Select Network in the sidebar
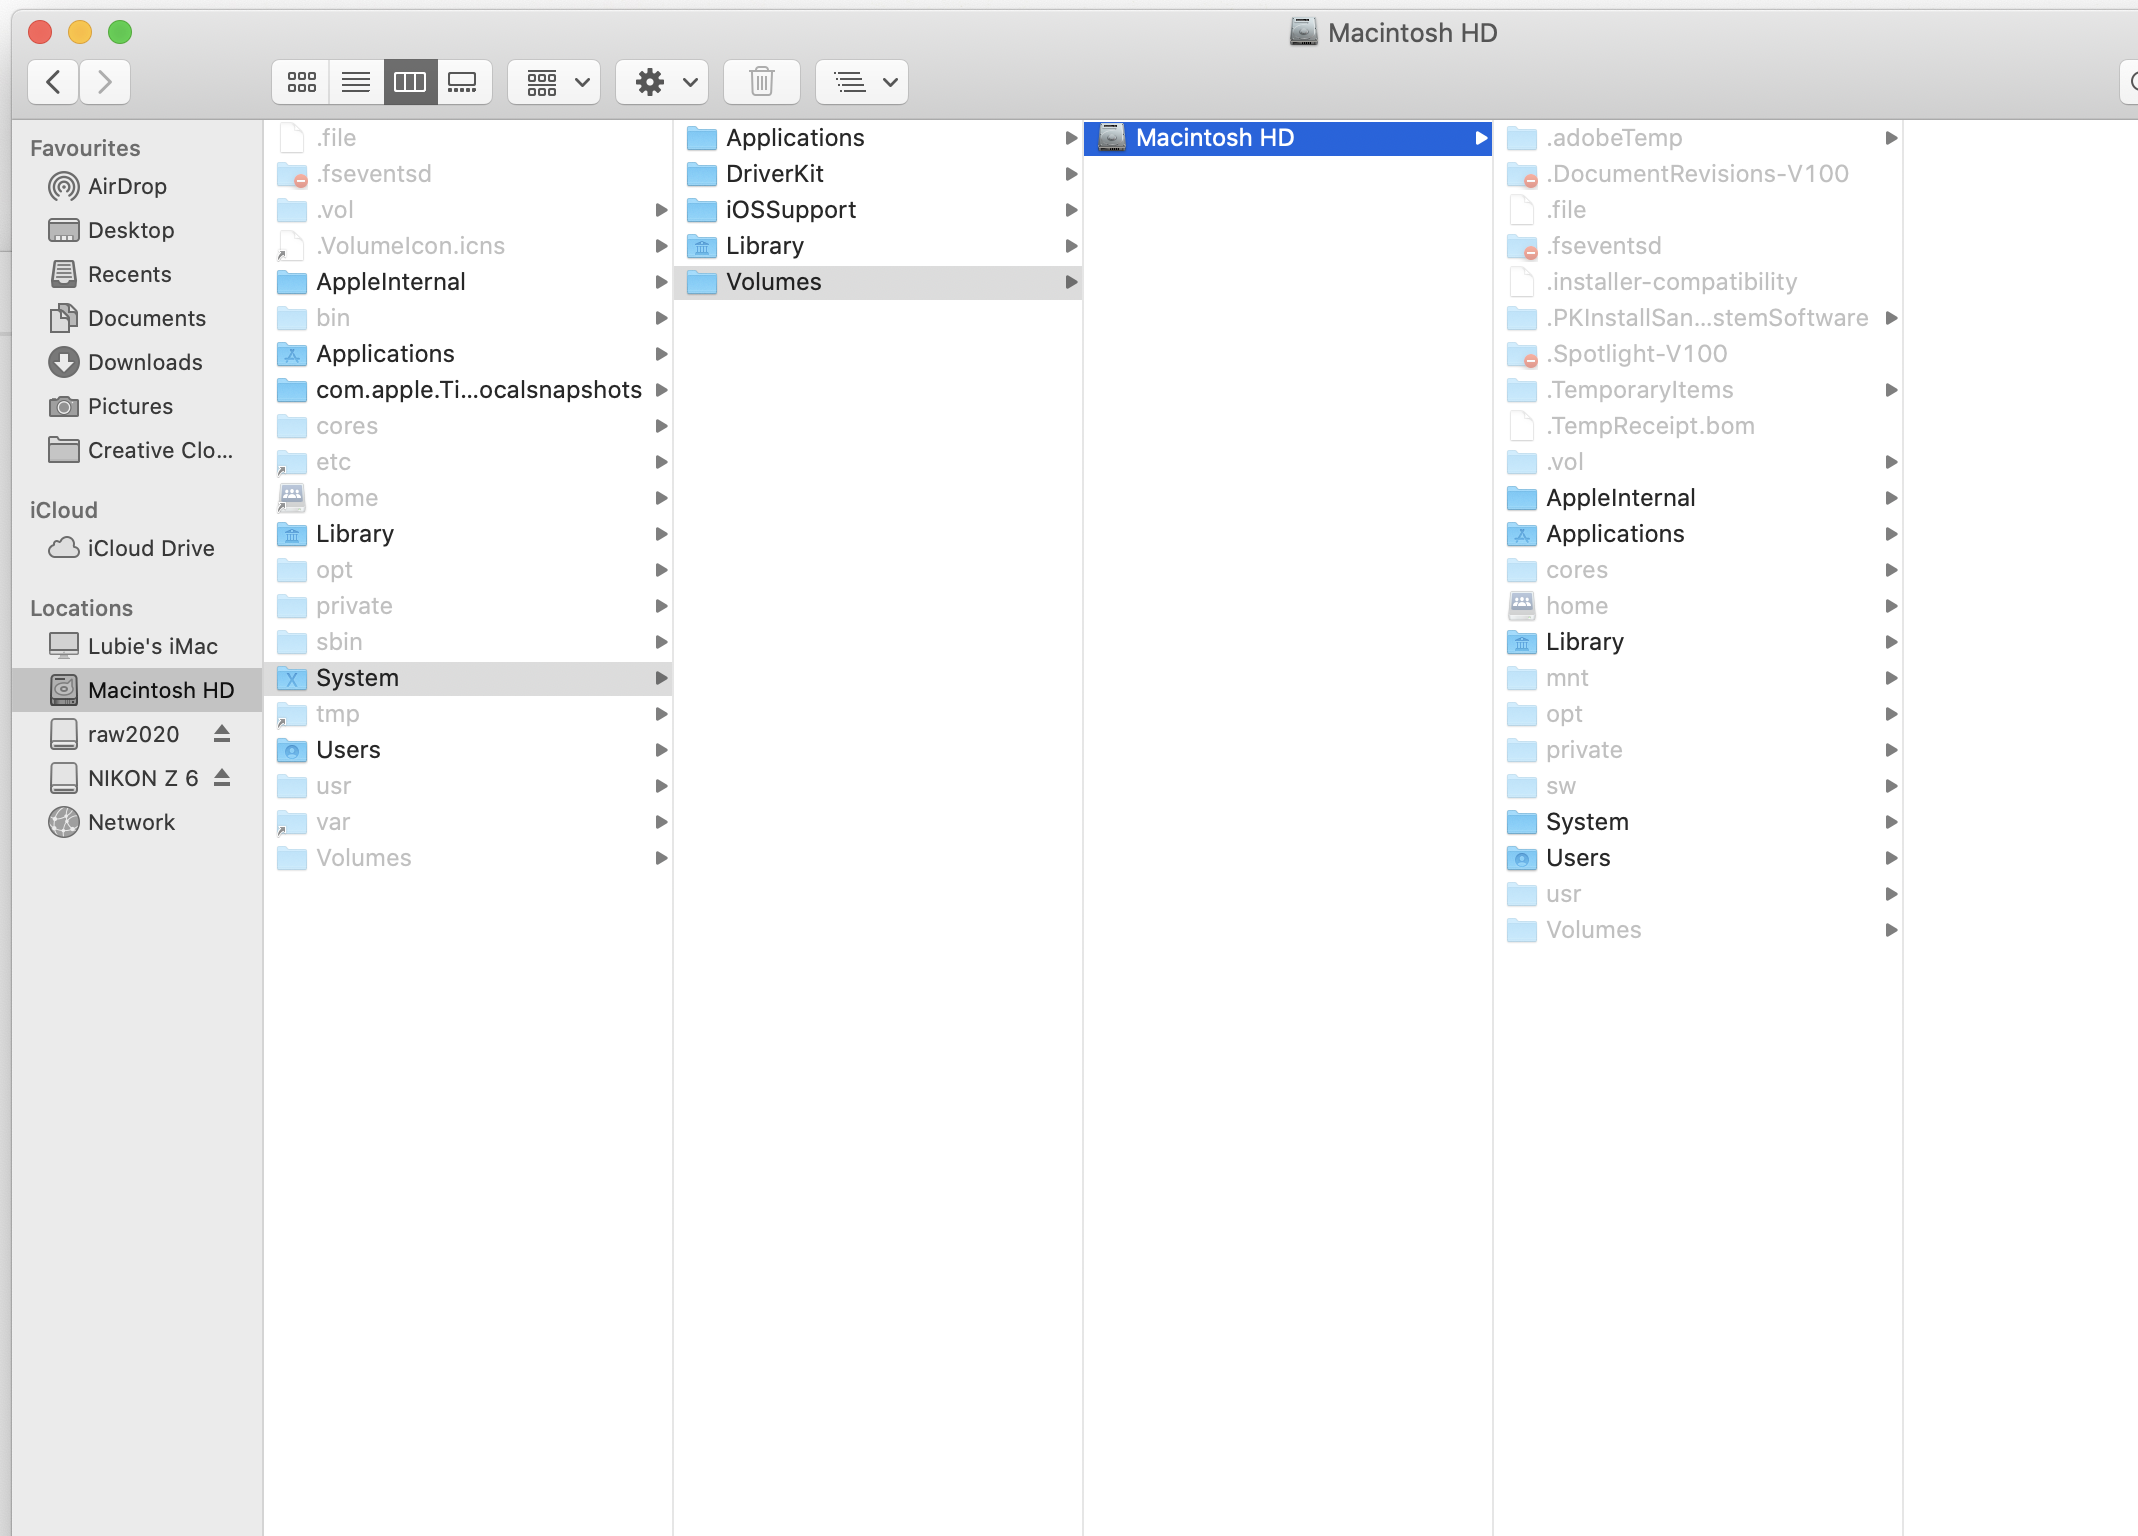 click(130, 822)
